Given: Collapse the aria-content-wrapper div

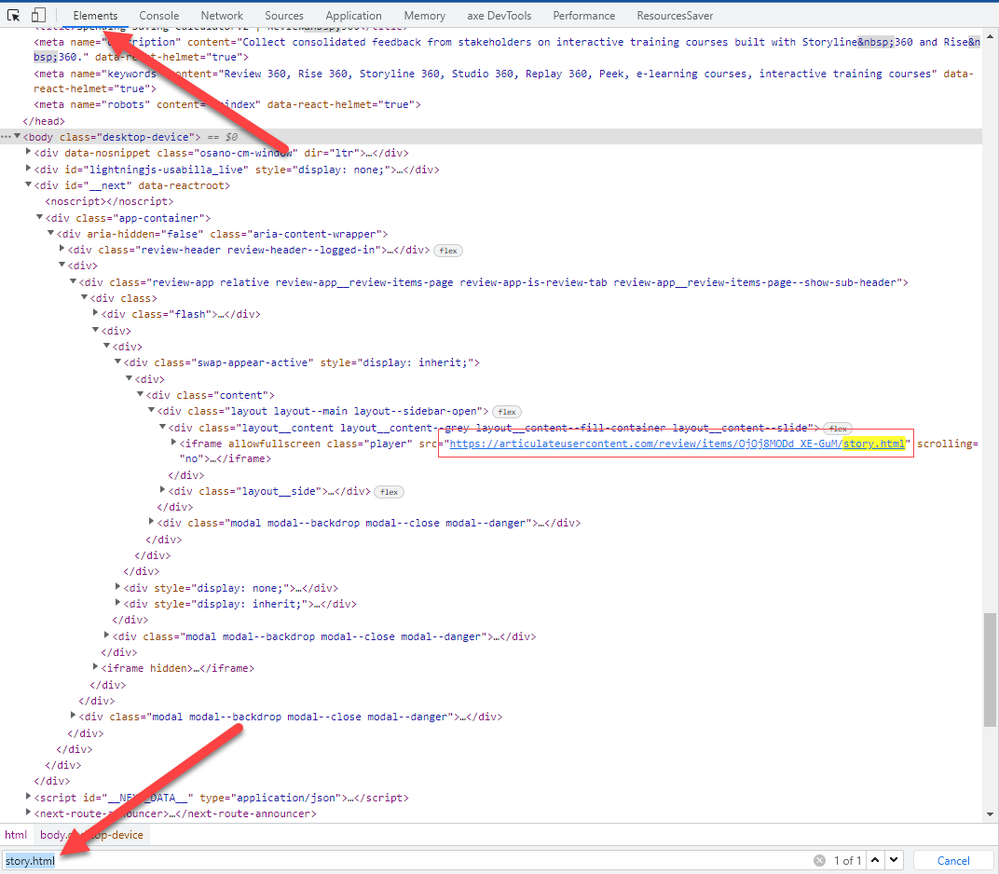Looking at the screenshot, I should pyautogui.click(x=51, y=233).
